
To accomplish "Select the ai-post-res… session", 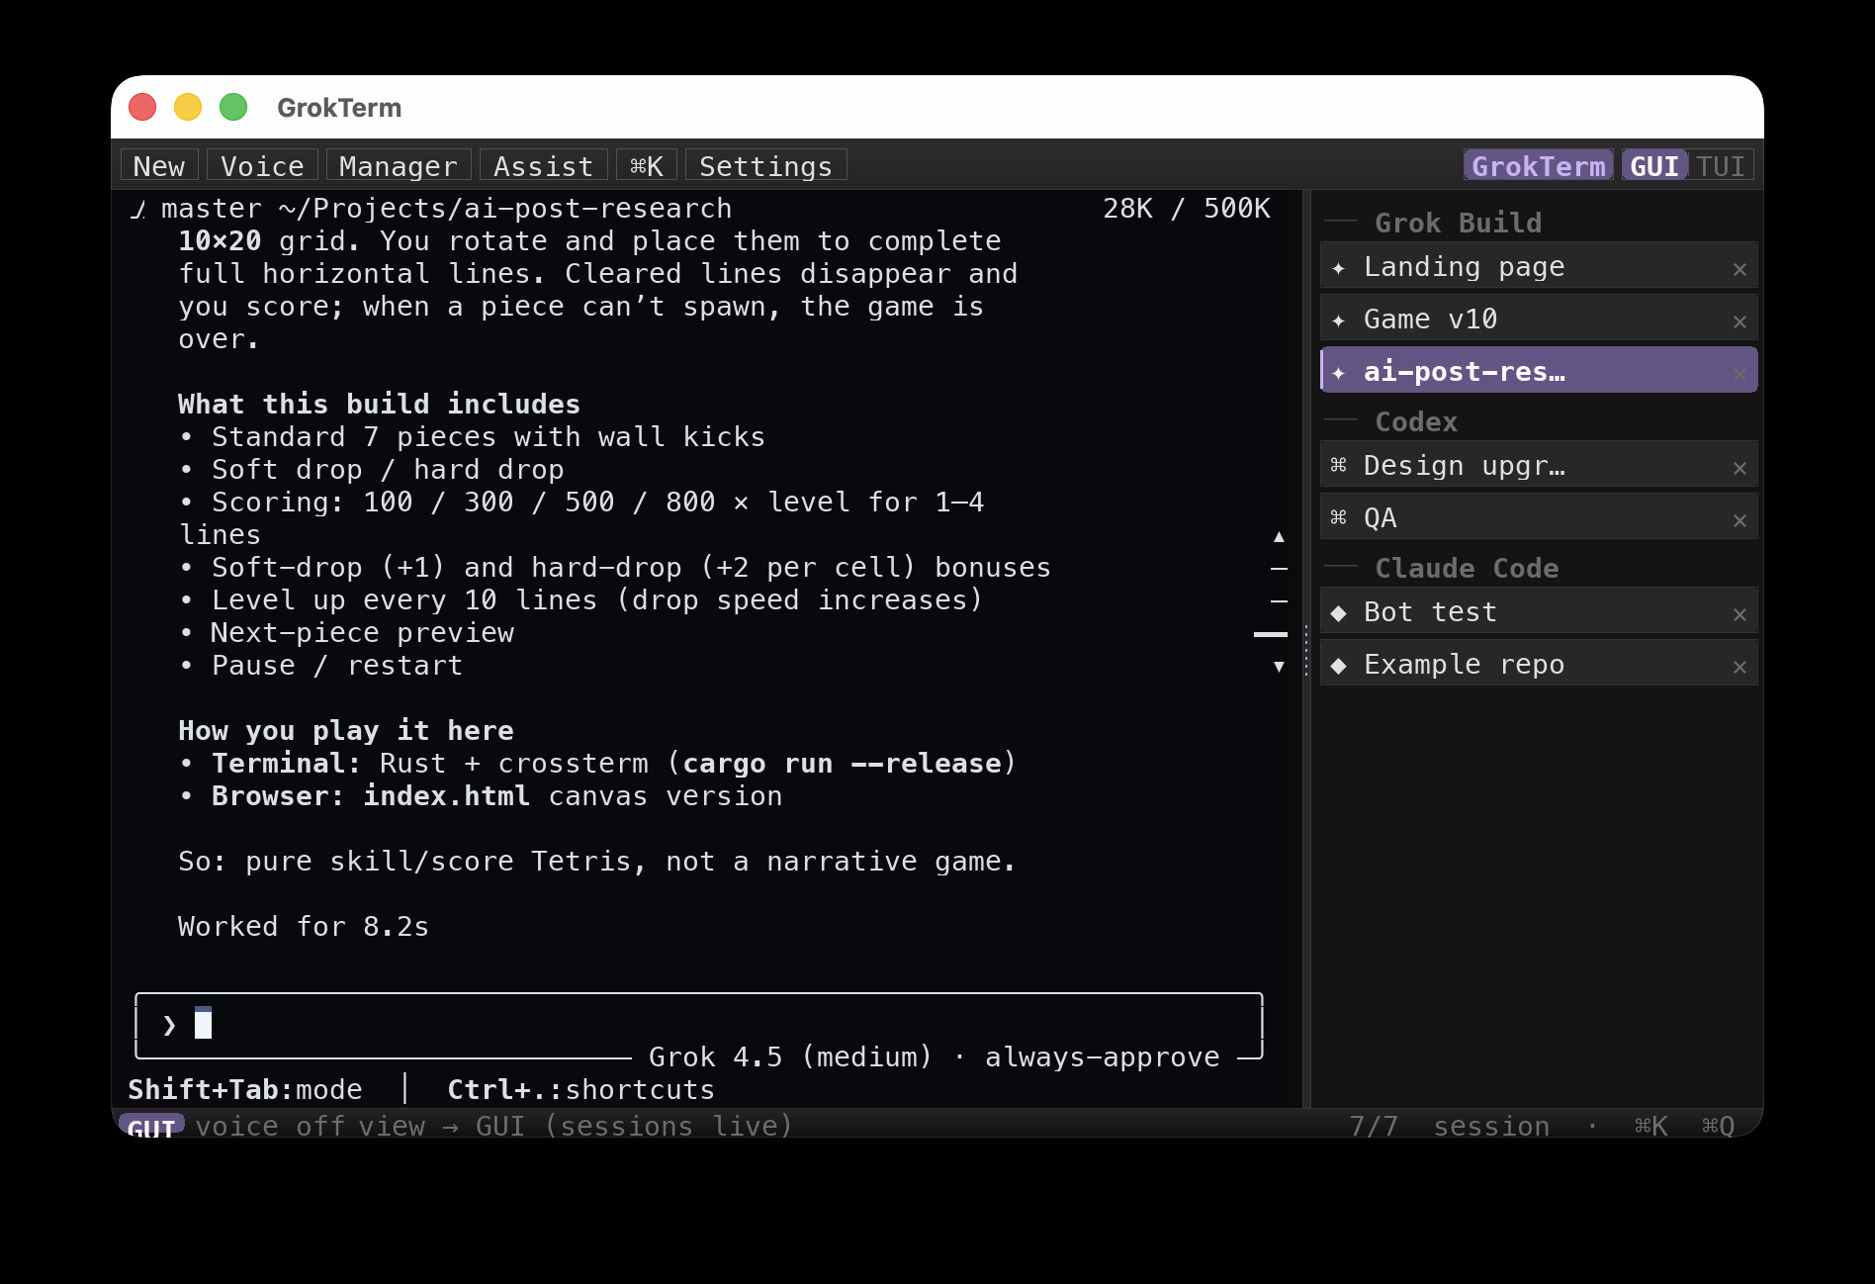I will [1538, 371].
